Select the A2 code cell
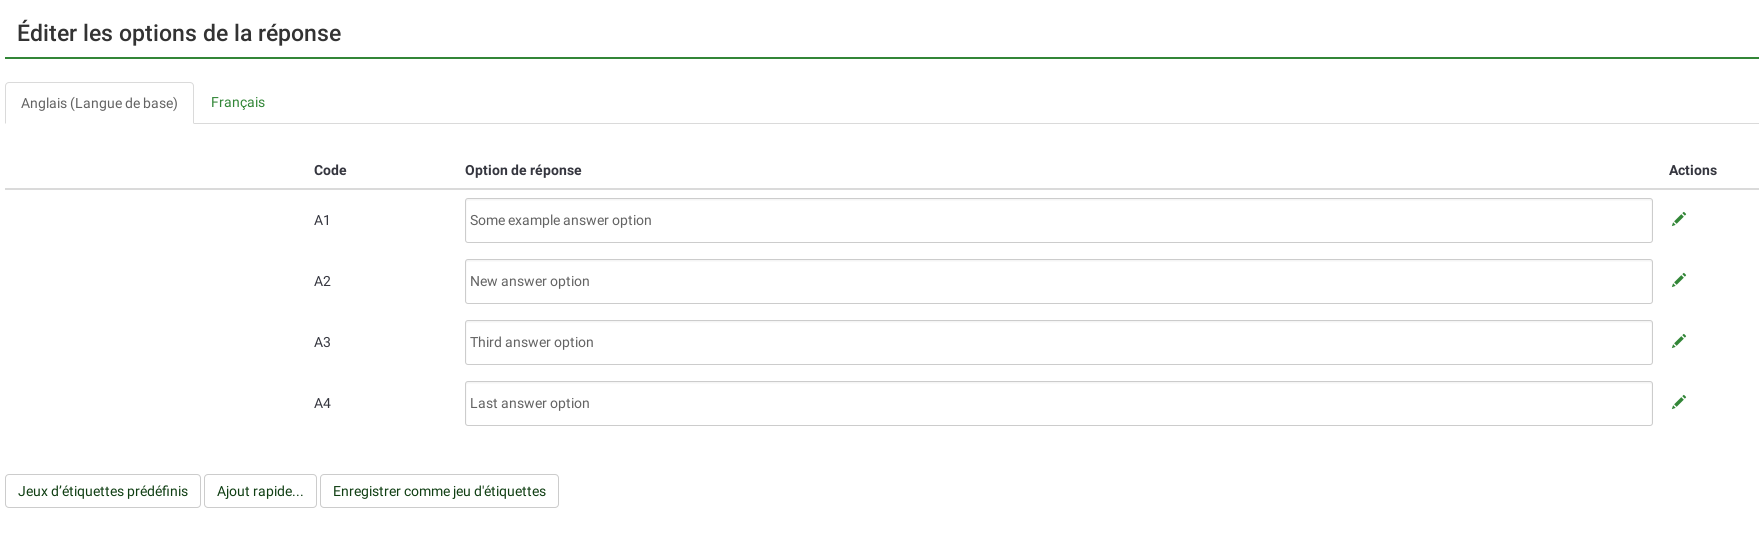Image resolution: width=1759 pixels, height=537 pixels. pyautogui.click(x=322, y=281)
